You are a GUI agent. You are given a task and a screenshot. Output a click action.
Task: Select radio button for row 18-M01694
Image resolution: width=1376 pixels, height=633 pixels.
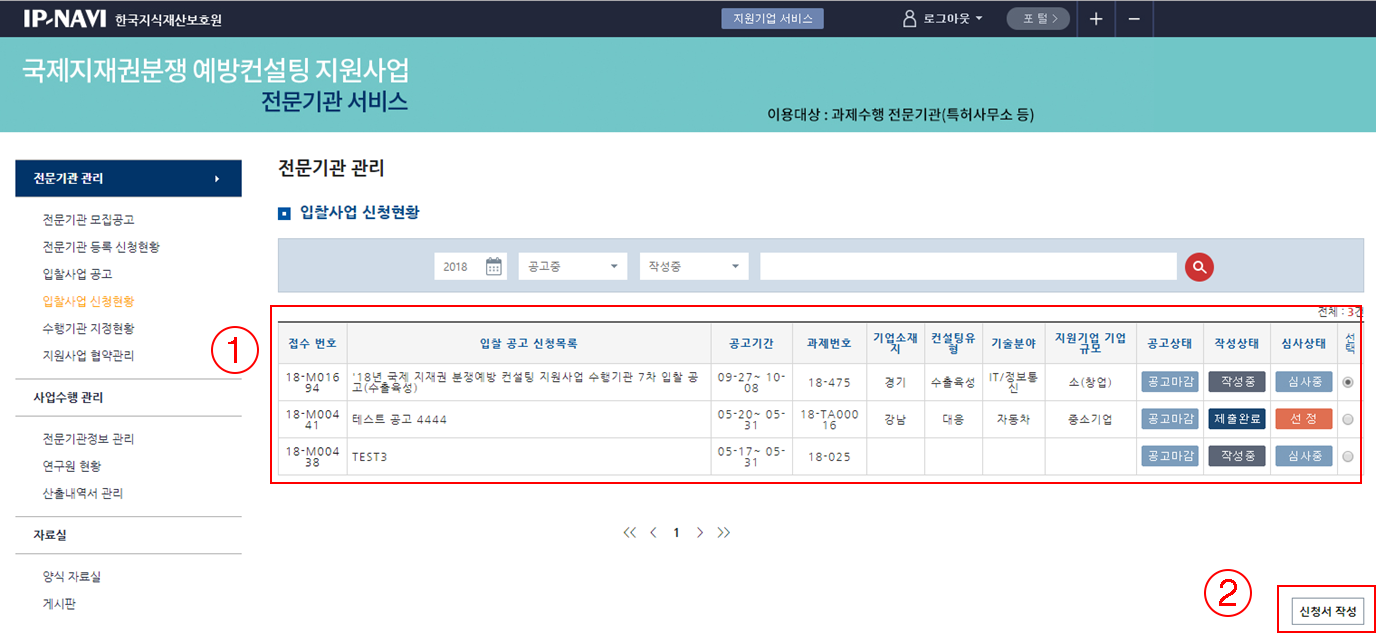point(1349,382)
